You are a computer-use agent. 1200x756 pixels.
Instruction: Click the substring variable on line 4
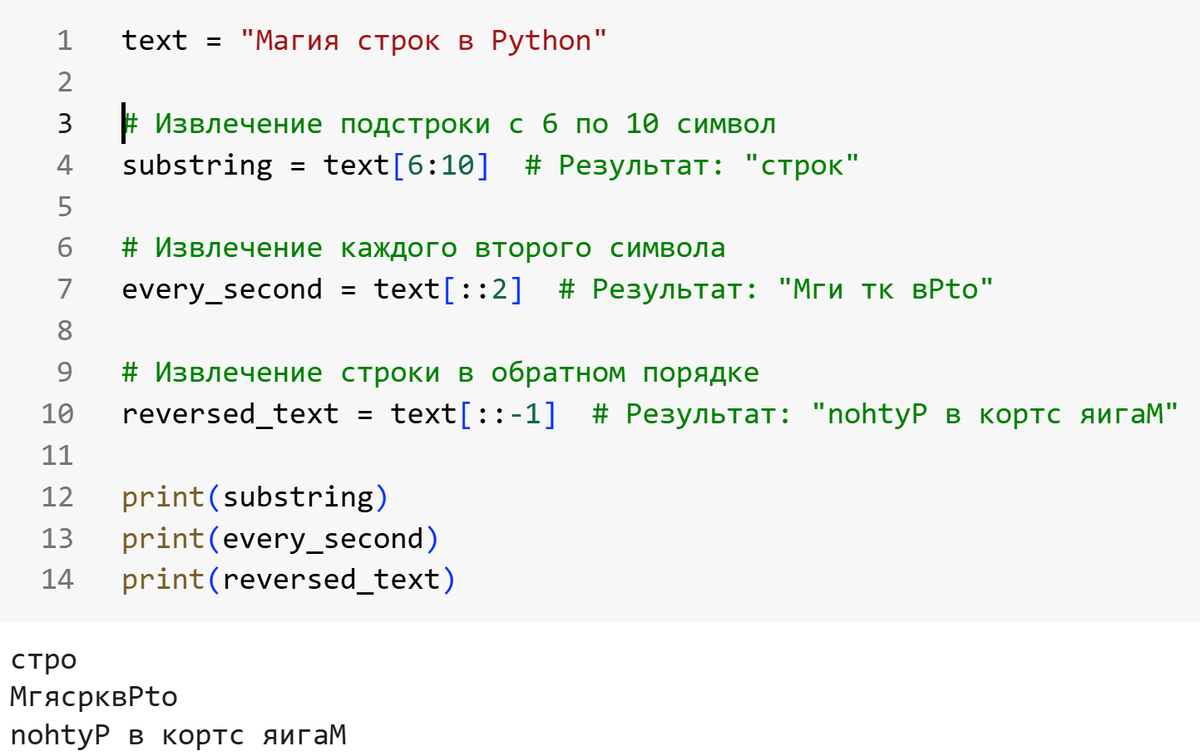point(197,165)
